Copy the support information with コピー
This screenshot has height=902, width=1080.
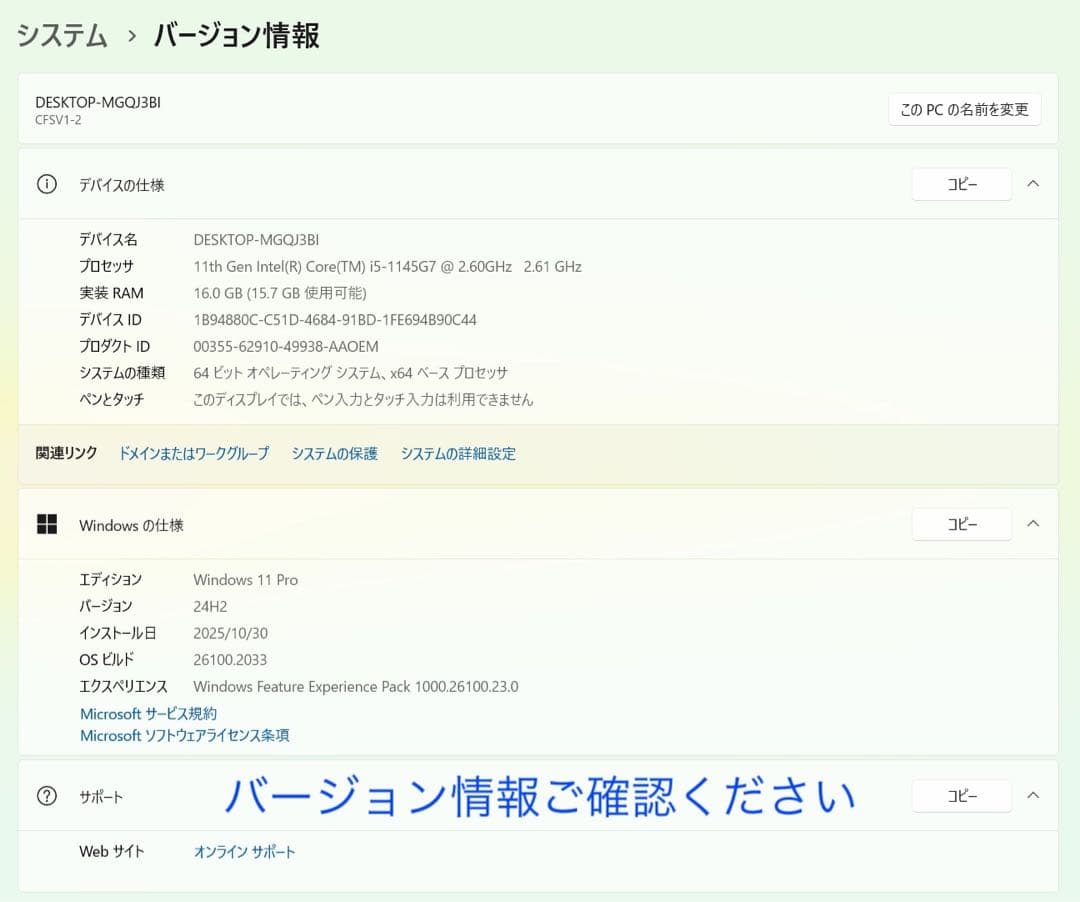960,795
